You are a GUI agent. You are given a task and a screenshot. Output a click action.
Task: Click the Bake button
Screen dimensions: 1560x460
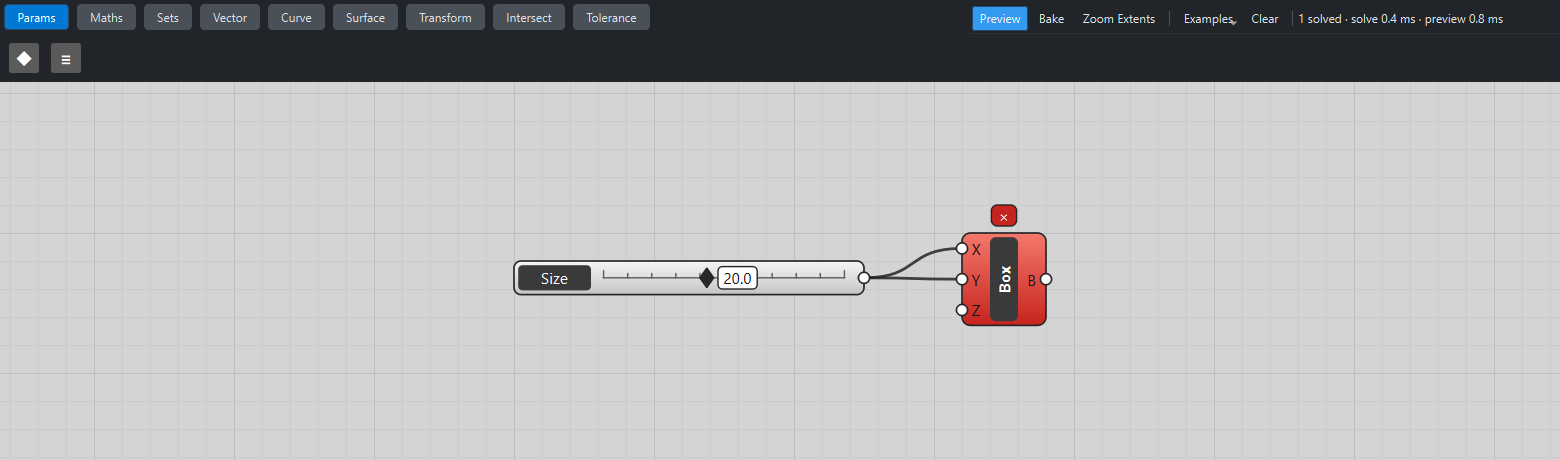1051,18
